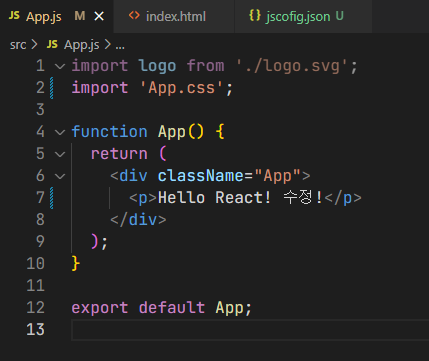Collapse the fold at line 1
The image size is (429, 361).
pos(60,66)
